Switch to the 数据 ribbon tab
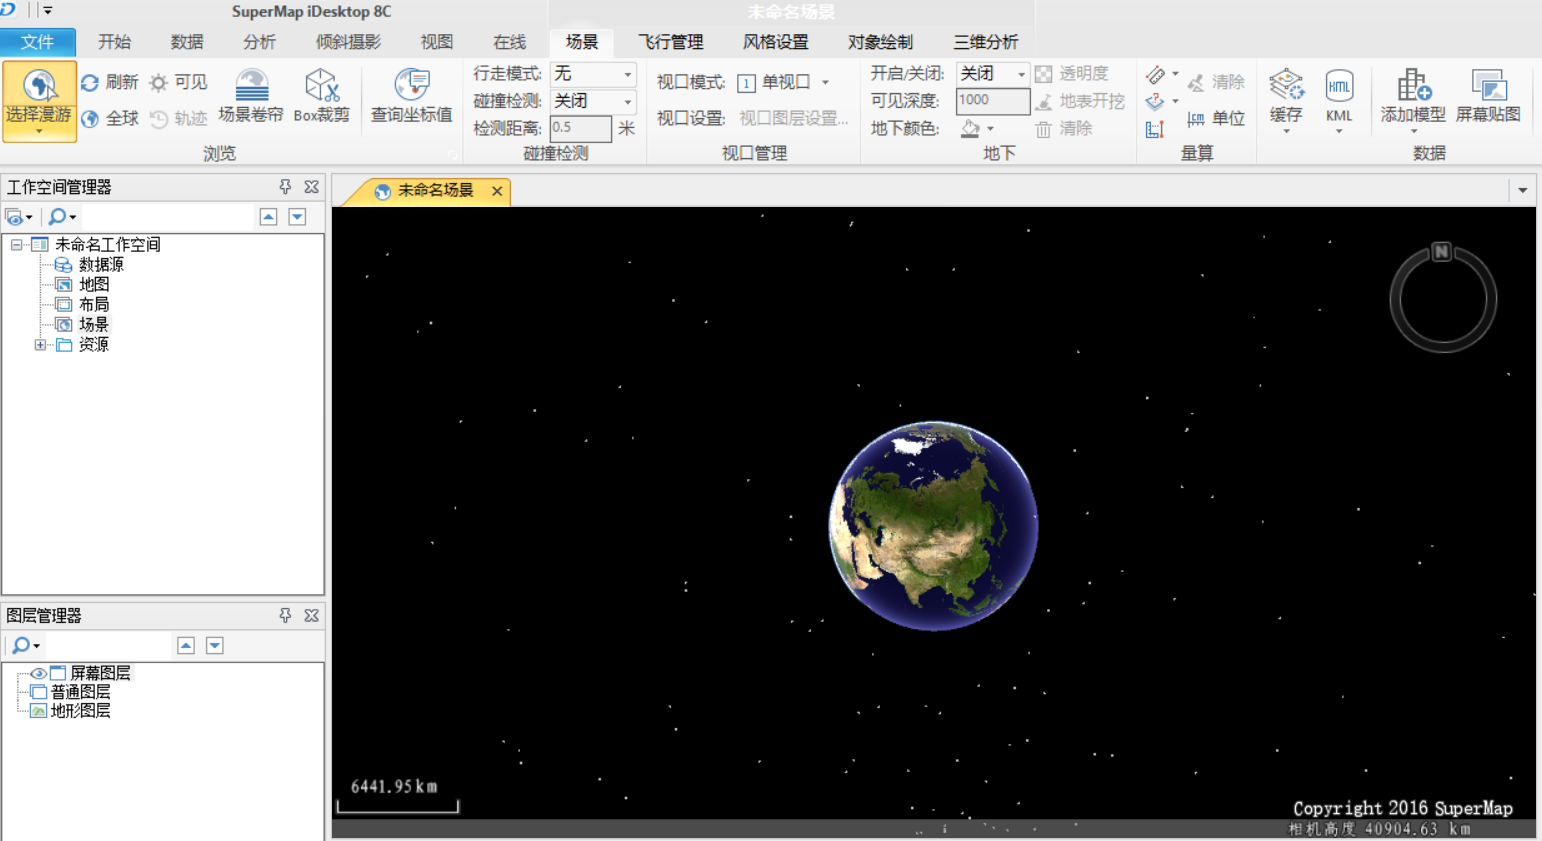The image size is (1542, 841). pyautogui.click(x=187, y=42)
